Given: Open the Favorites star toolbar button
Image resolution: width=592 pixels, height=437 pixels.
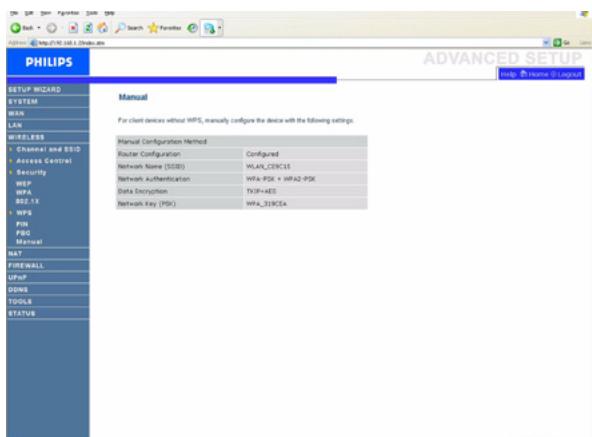Looking at the screenshot, I should pos(165,28).
